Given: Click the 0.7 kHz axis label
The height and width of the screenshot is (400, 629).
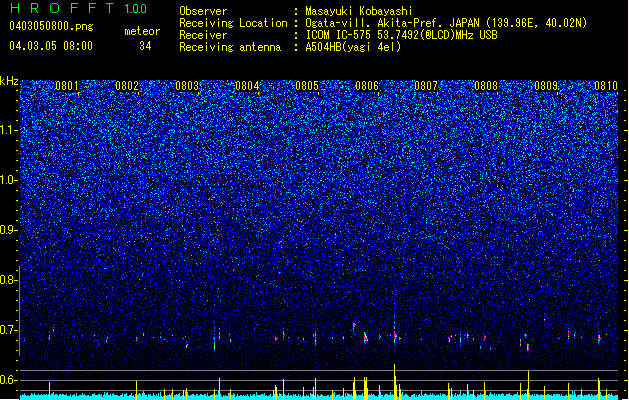Looking at the screenshot, I should click(8, 330).
